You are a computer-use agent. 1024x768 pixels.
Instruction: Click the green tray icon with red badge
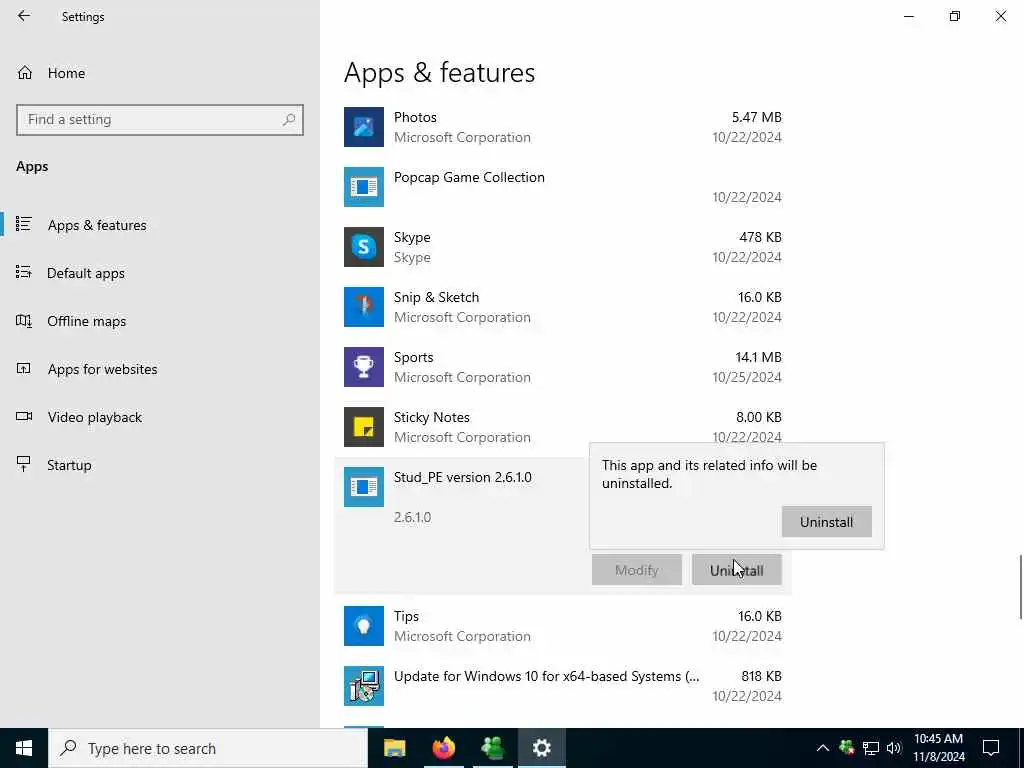[847, 748]
